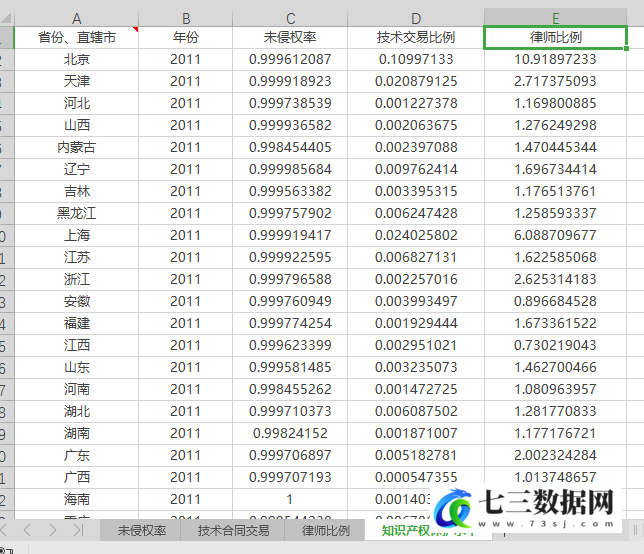
Task: Click cell with value 0.10997133
Action: coord(416,59)
